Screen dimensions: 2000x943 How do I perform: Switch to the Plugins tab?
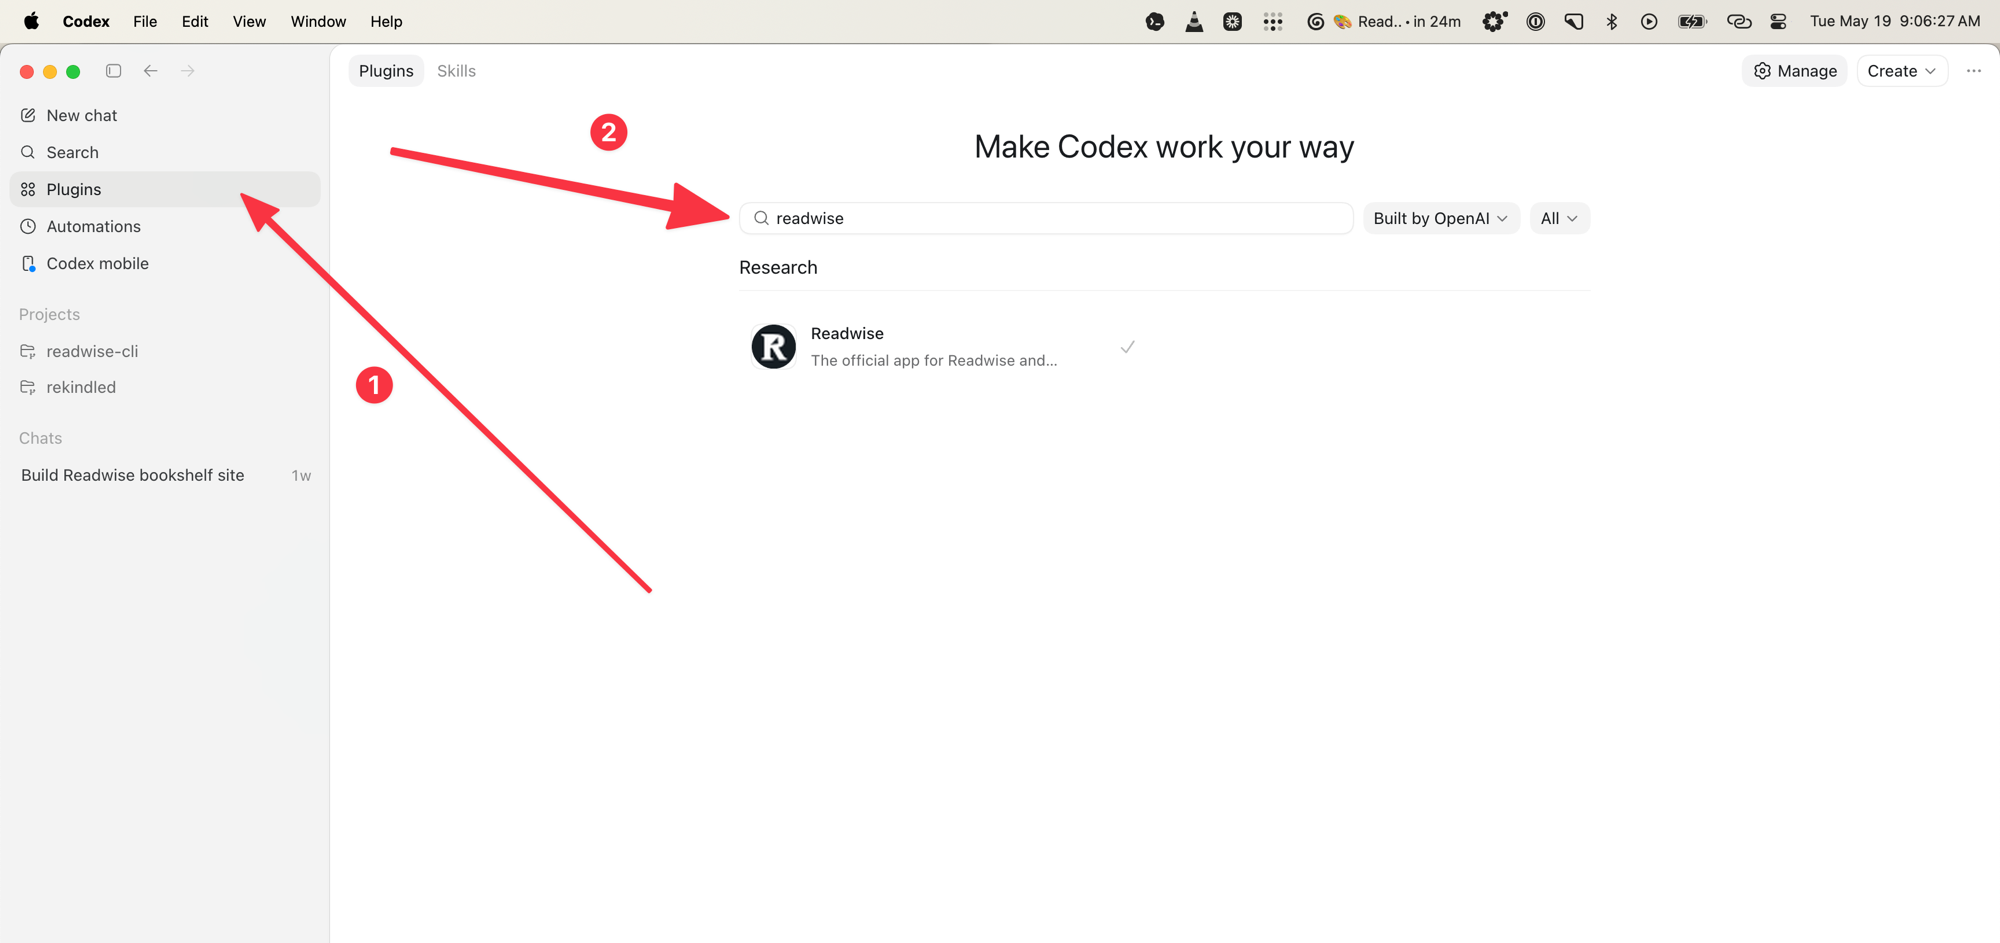click(x=386, y=71)
